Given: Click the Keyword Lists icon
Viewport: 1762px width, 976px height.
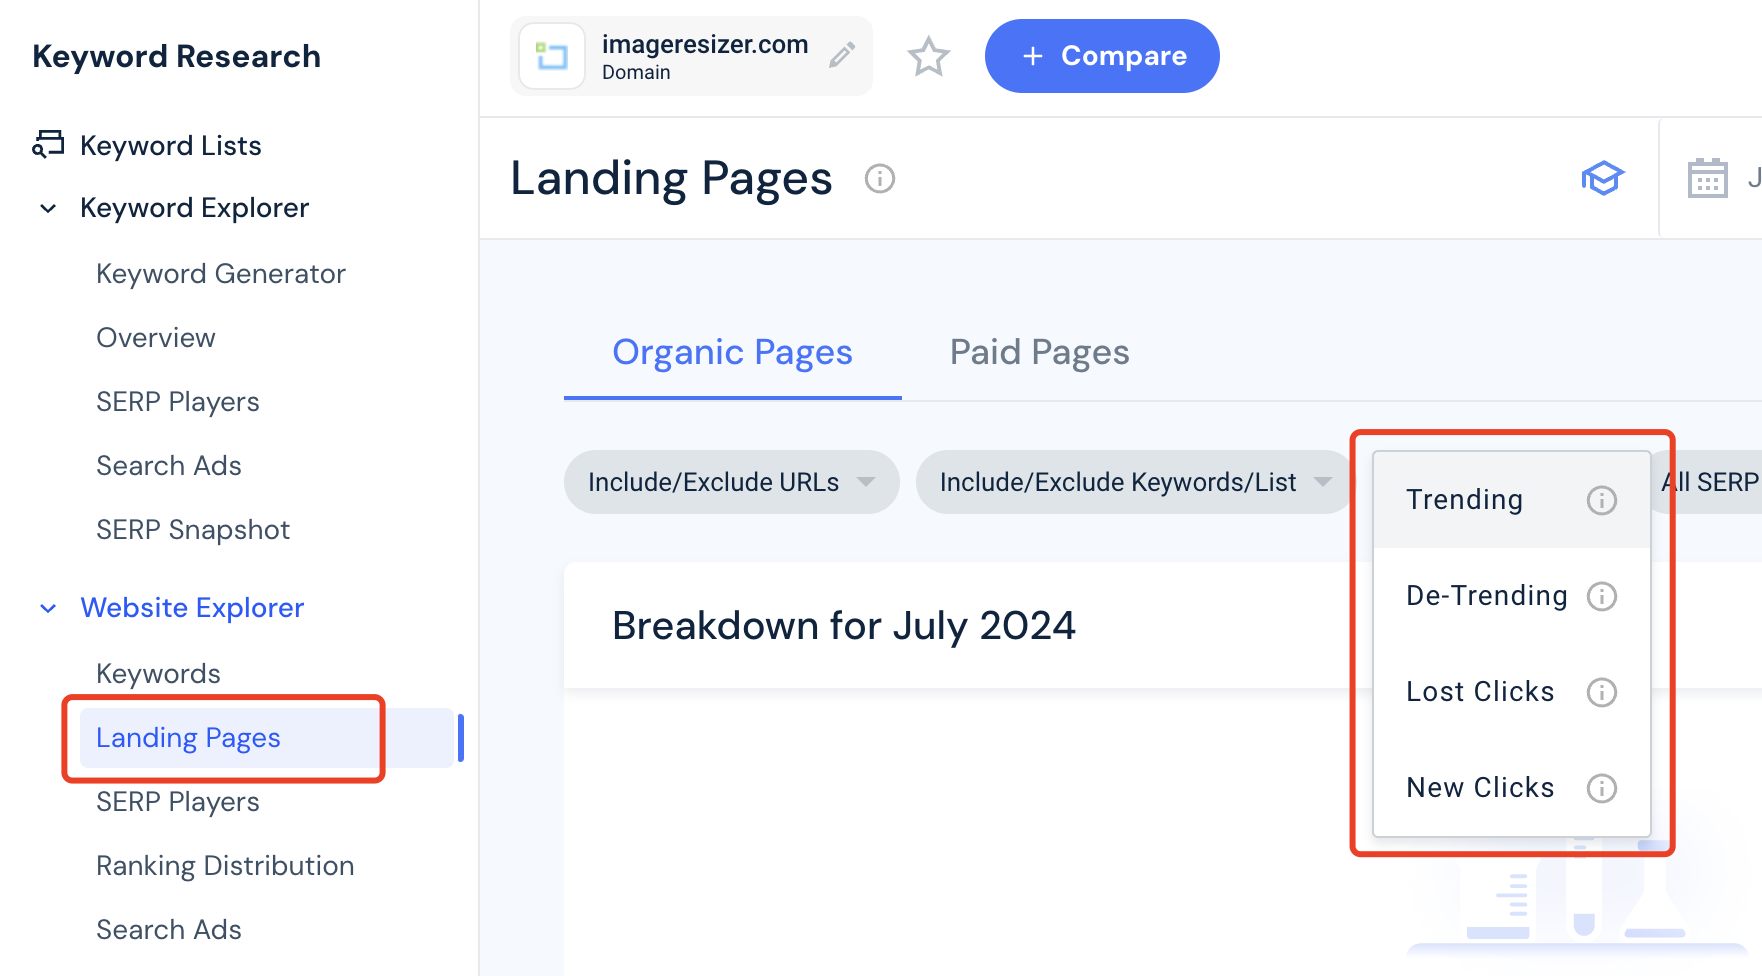Looking at the screenshot, I should pyautogui.click(x=48, y=145).
